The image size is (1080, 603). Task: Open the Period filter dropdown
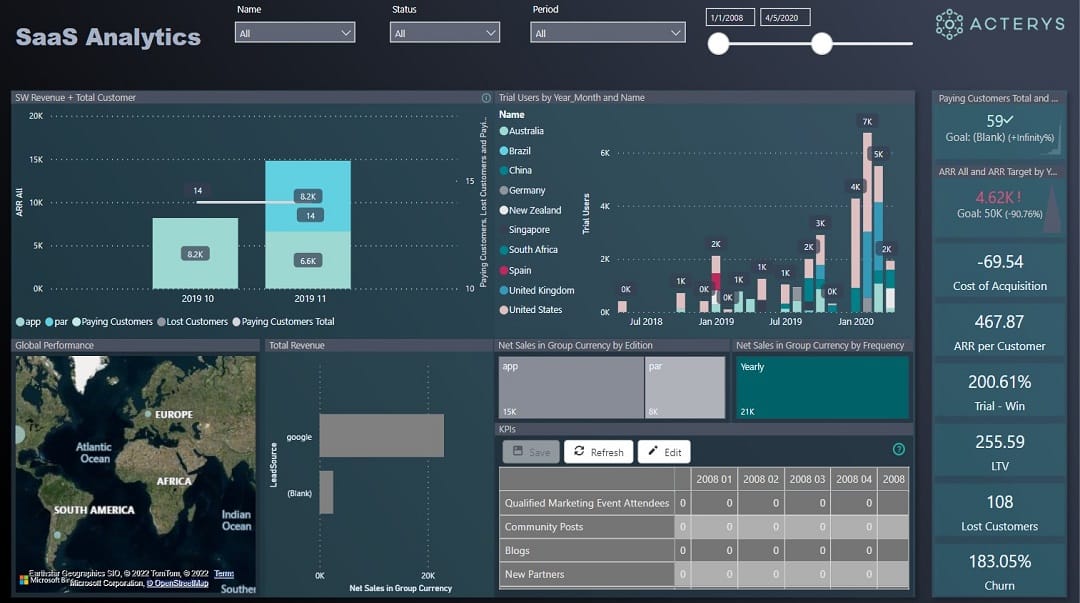click(x=607, y=33)
